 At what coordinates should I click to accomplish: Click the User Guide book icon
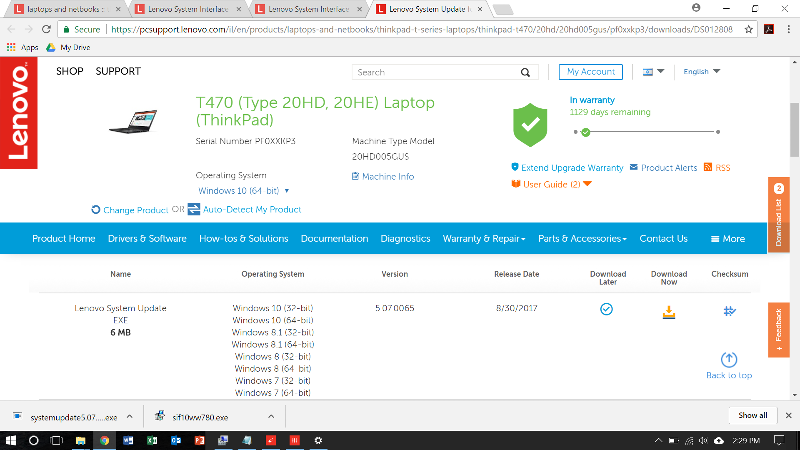click(x=516, y=184)
